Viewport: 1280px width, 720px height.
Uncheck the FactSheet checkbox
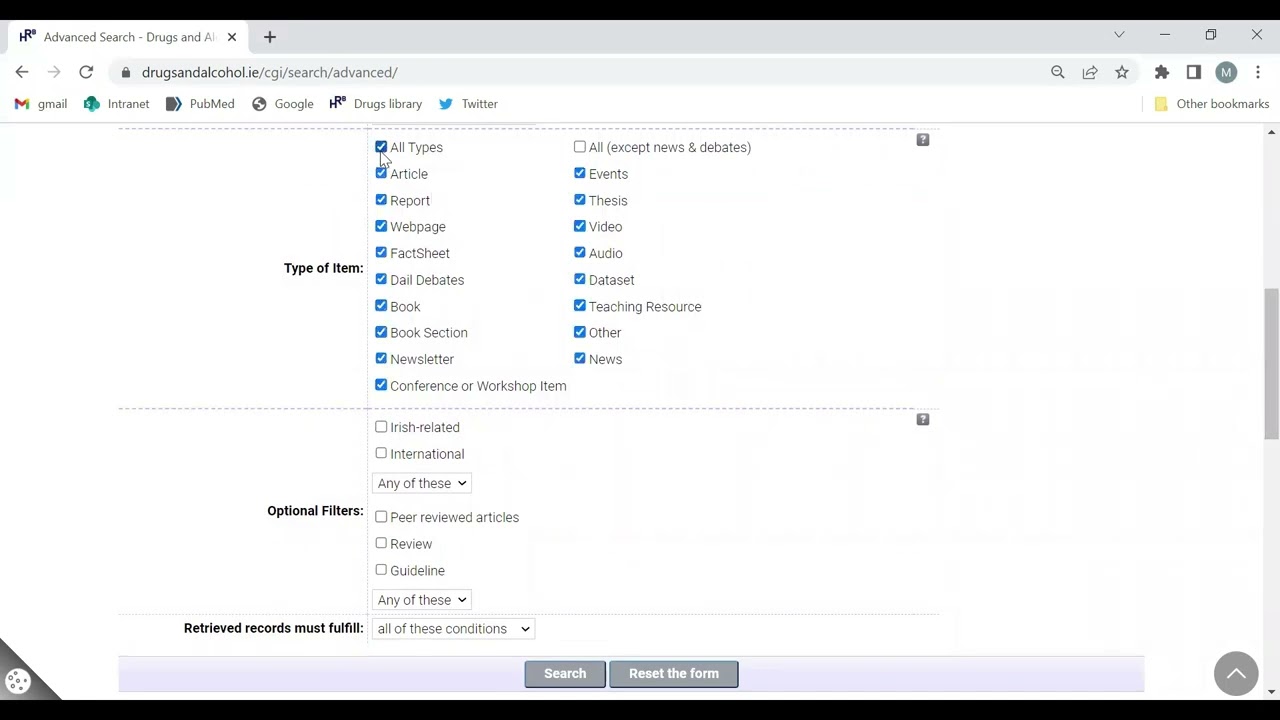[381, 253]
